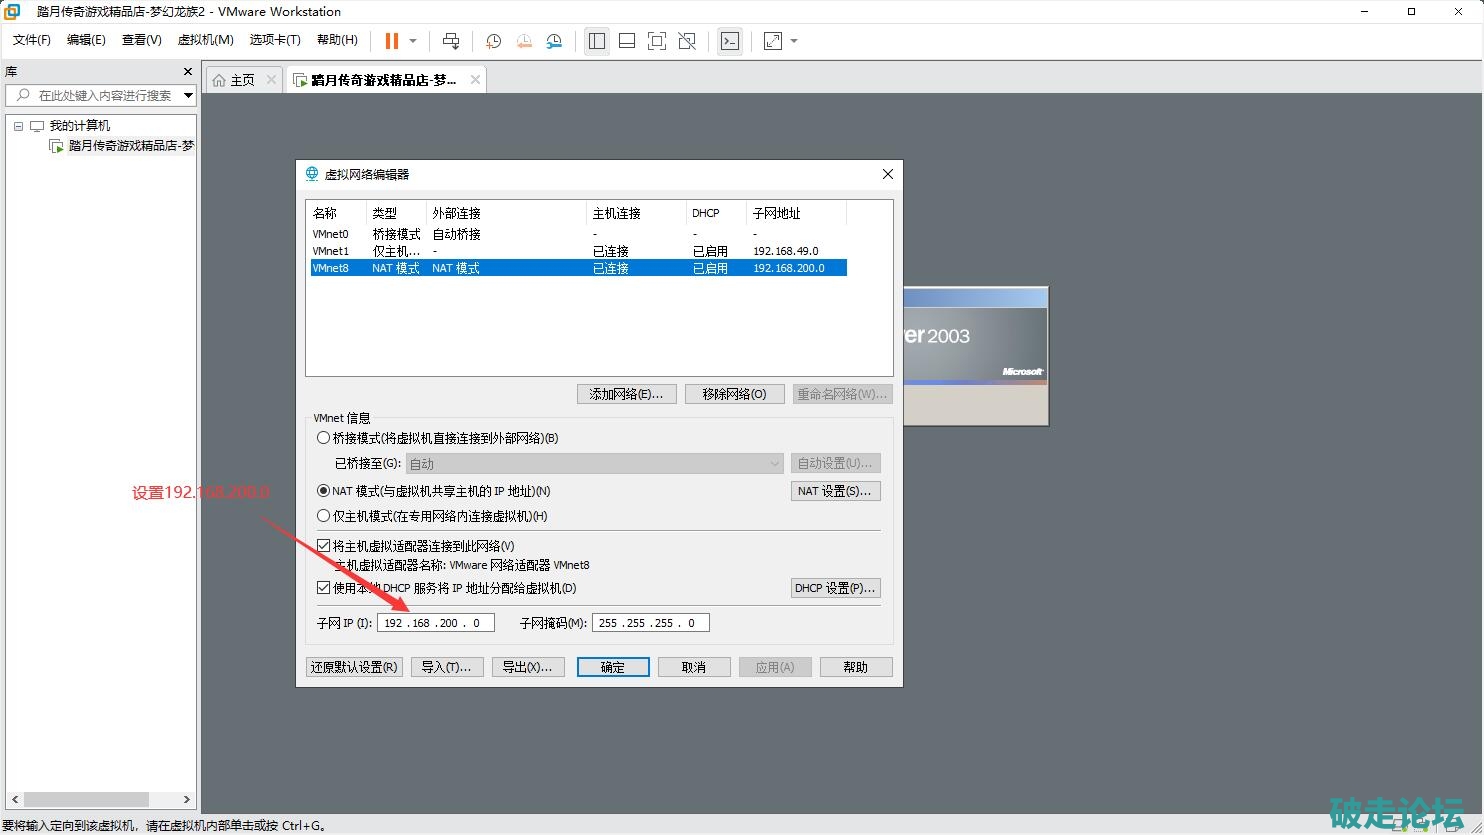Toggle the library sidebar view icon

[597, 41]
